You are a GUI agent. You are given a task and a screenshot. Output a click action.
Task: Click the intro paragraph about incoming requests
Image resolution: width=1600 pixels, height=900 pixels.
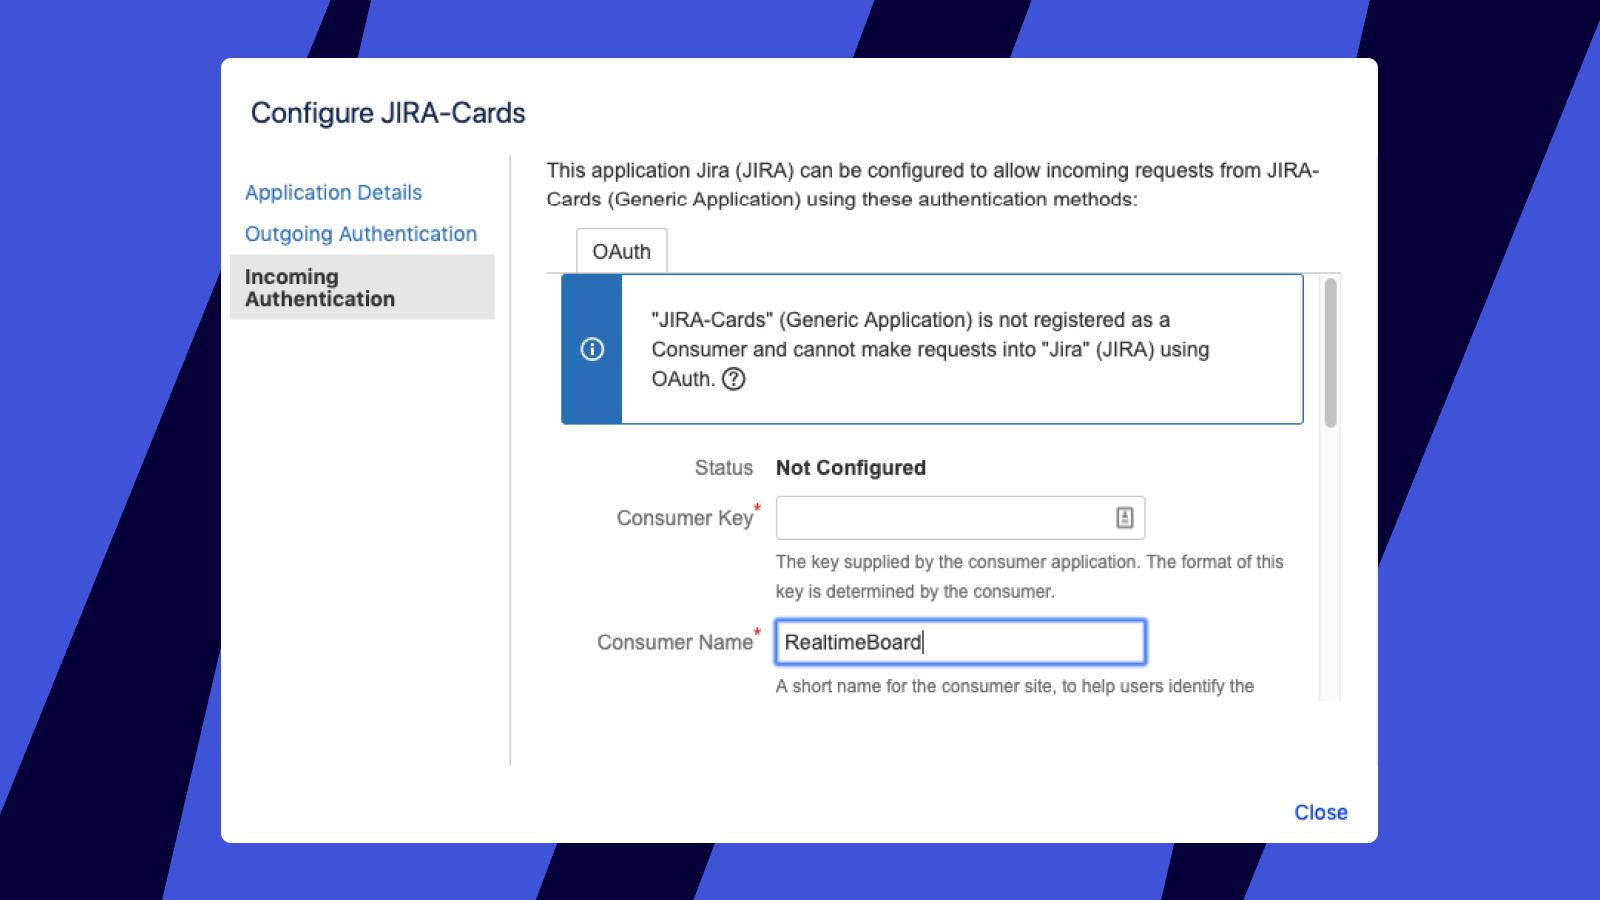pos(932,185)
